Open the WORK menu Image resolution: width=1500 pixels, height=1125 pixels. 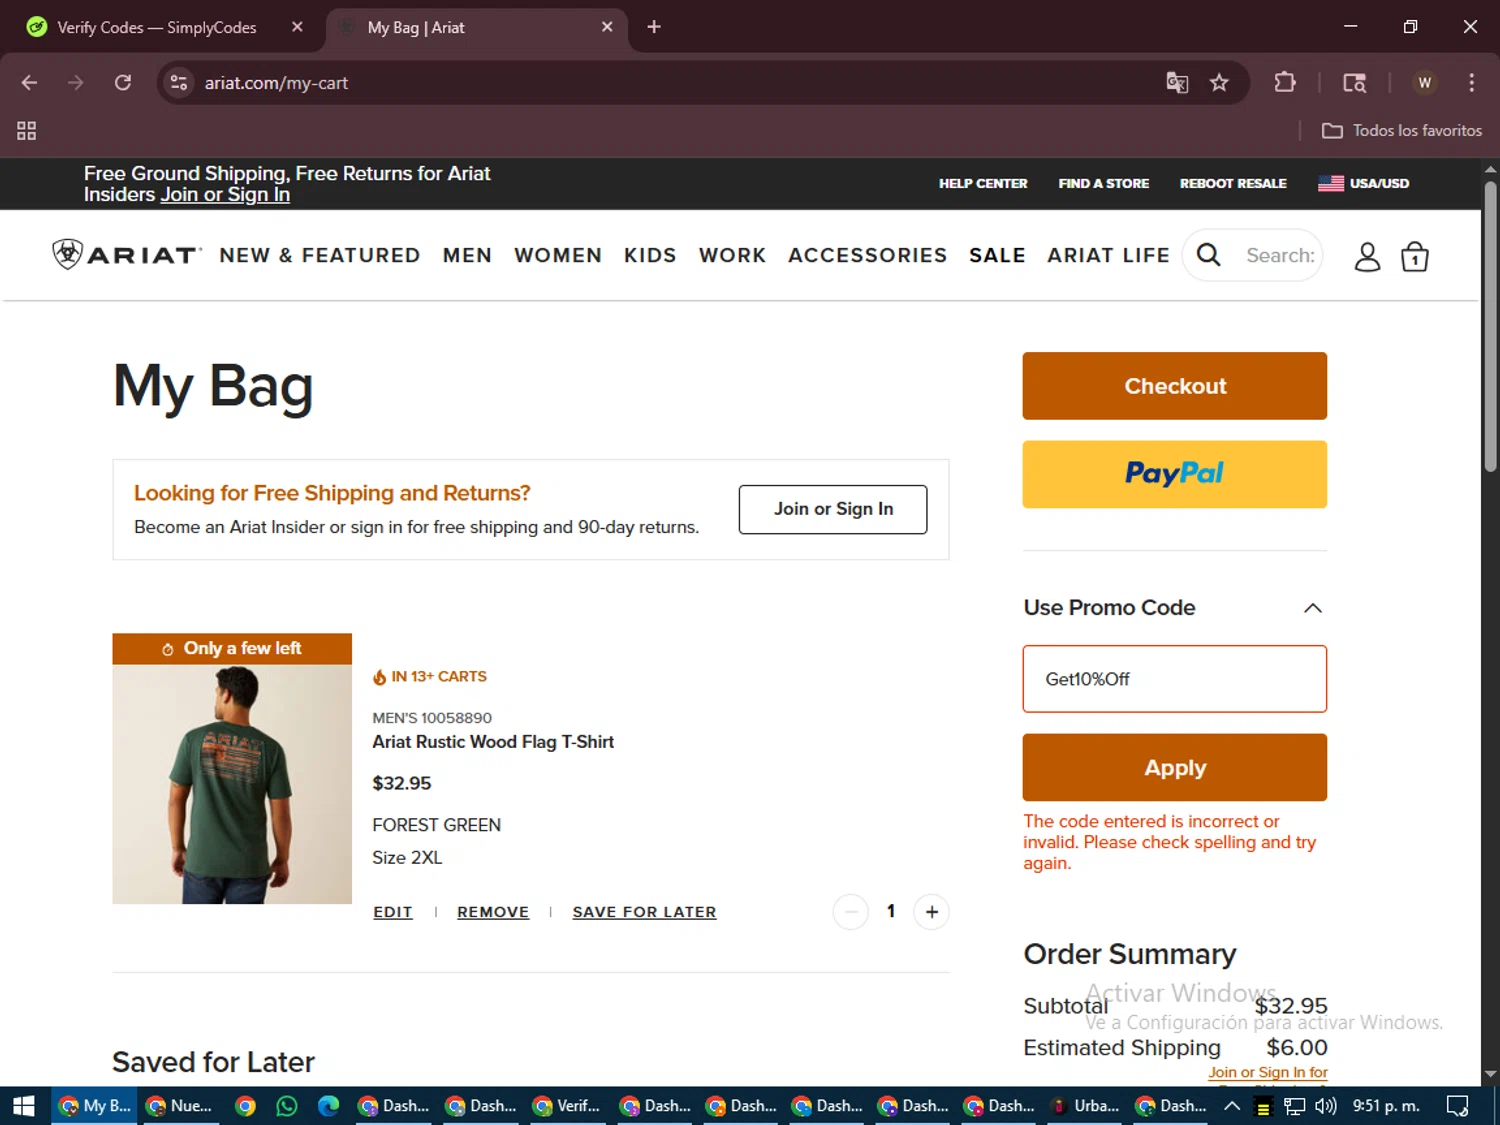coord(733,255)
